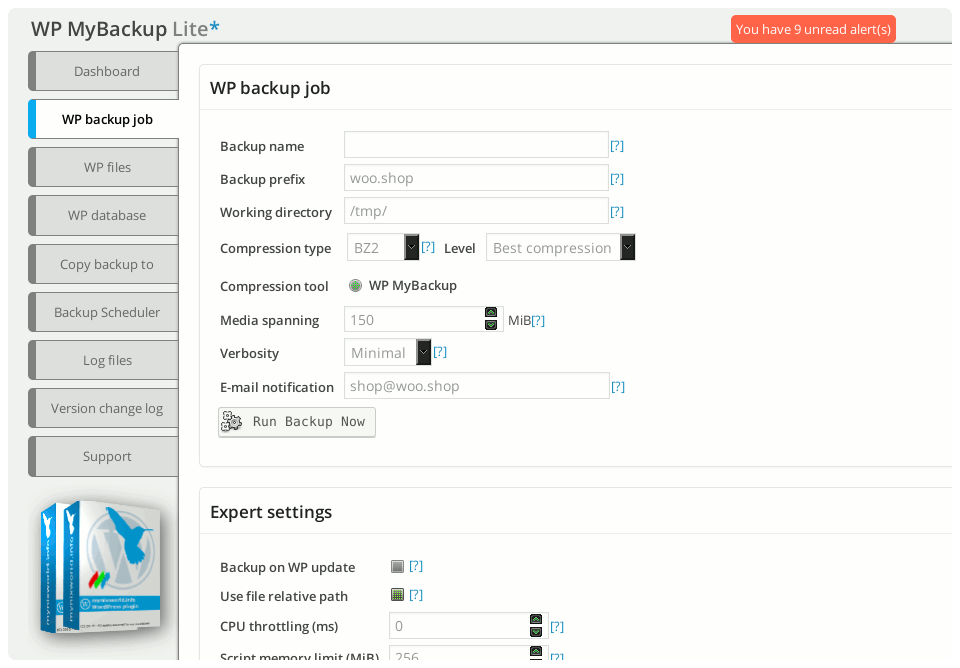Open help for Backup name

pos(617,146)
